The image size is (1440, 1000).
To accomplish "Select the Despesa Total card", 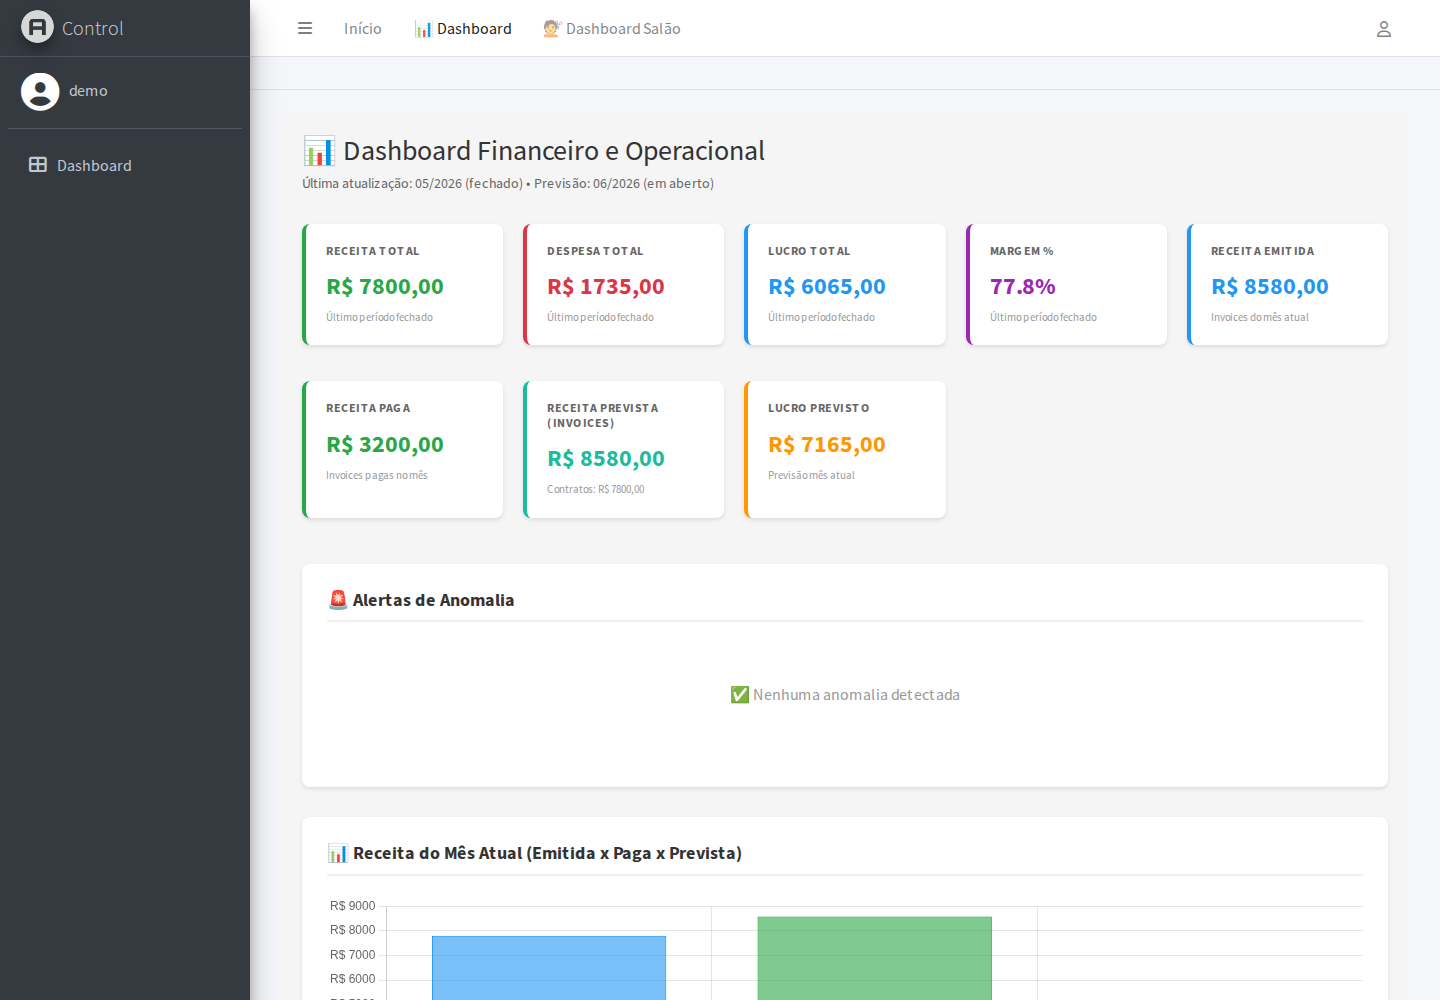I will [624, 285].
